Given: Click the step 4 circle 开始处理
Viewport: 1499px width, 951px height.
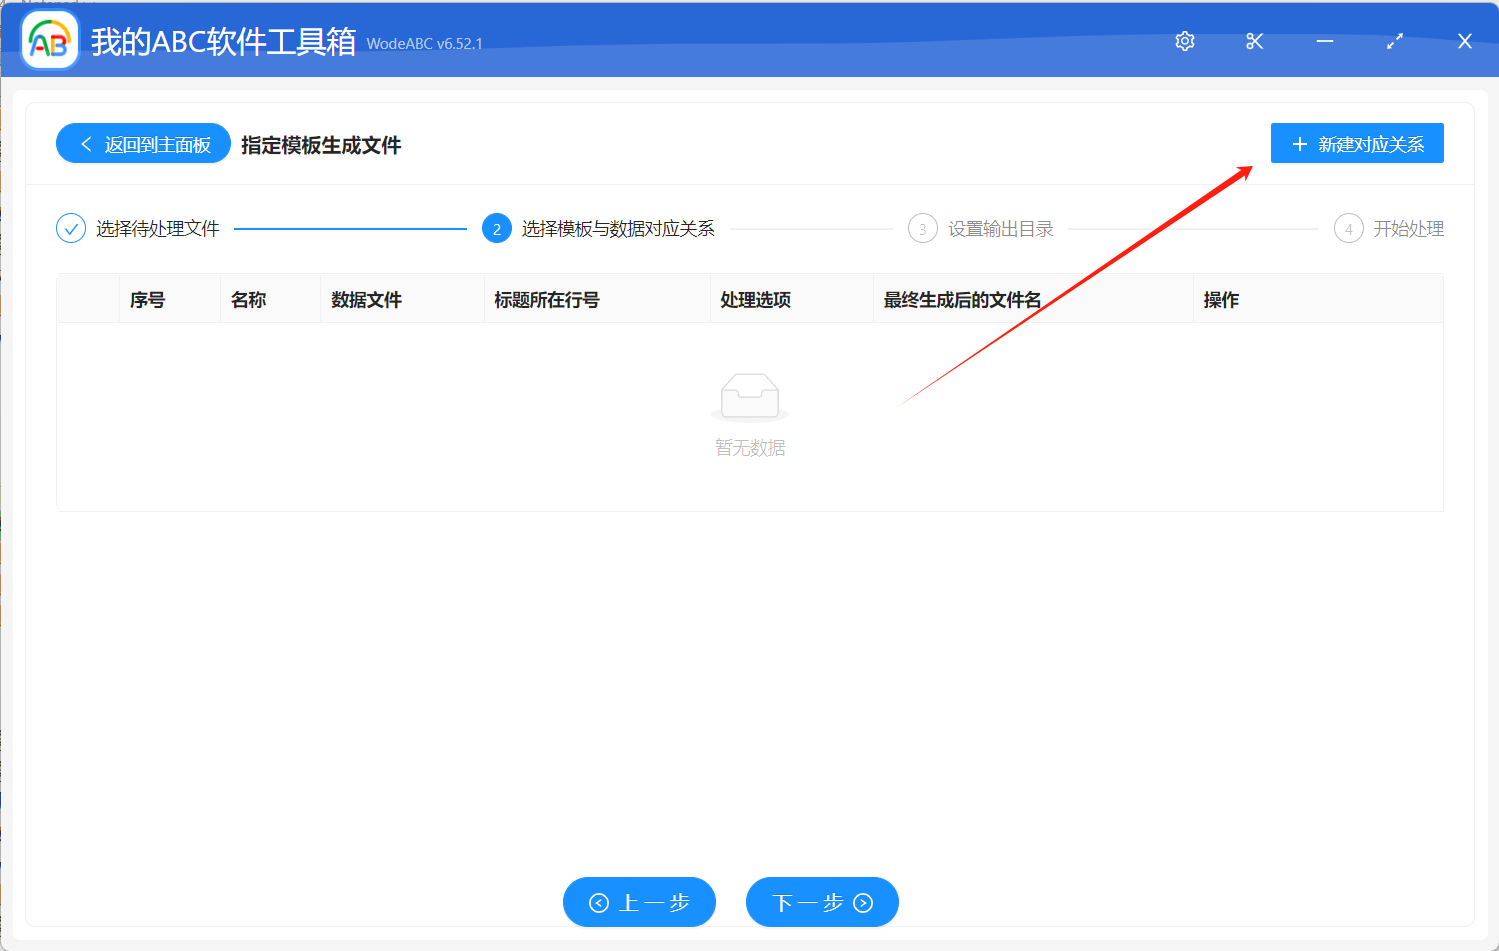Looking at the screenshot, I should tap(1348, 228).
